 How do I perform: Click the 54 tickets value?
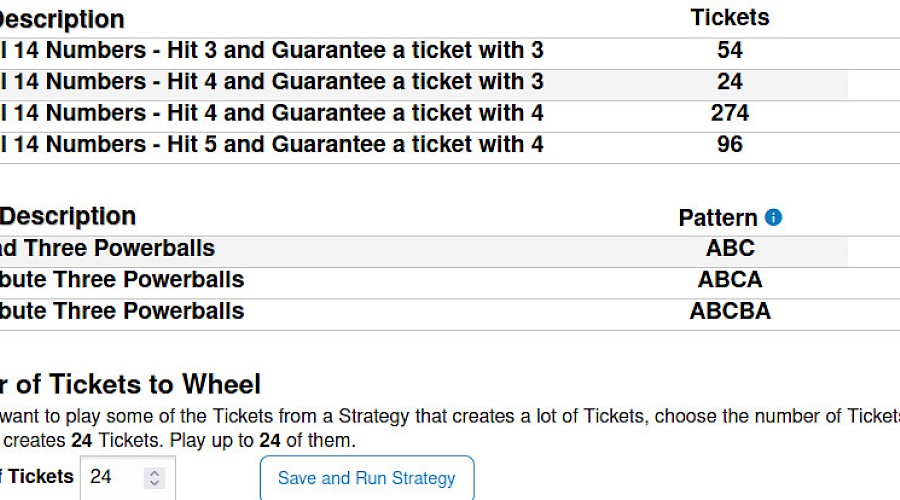[730, 50]
